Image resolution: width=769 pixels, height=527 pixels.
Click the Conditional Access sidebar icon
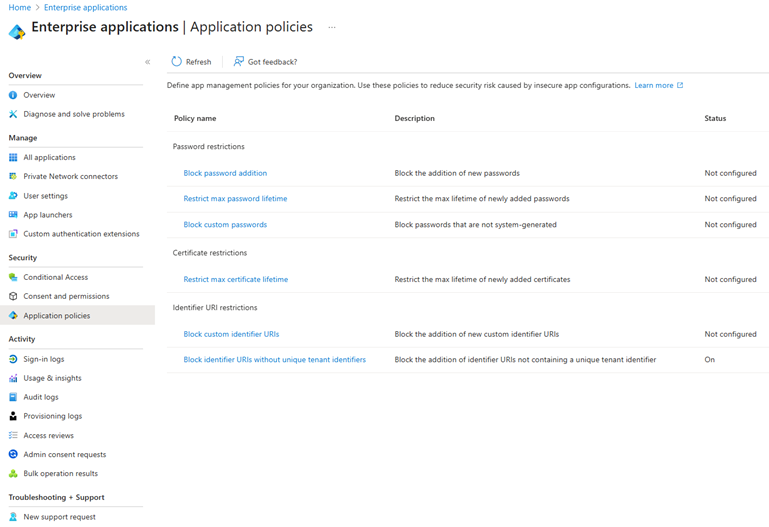tap(13, 277)
